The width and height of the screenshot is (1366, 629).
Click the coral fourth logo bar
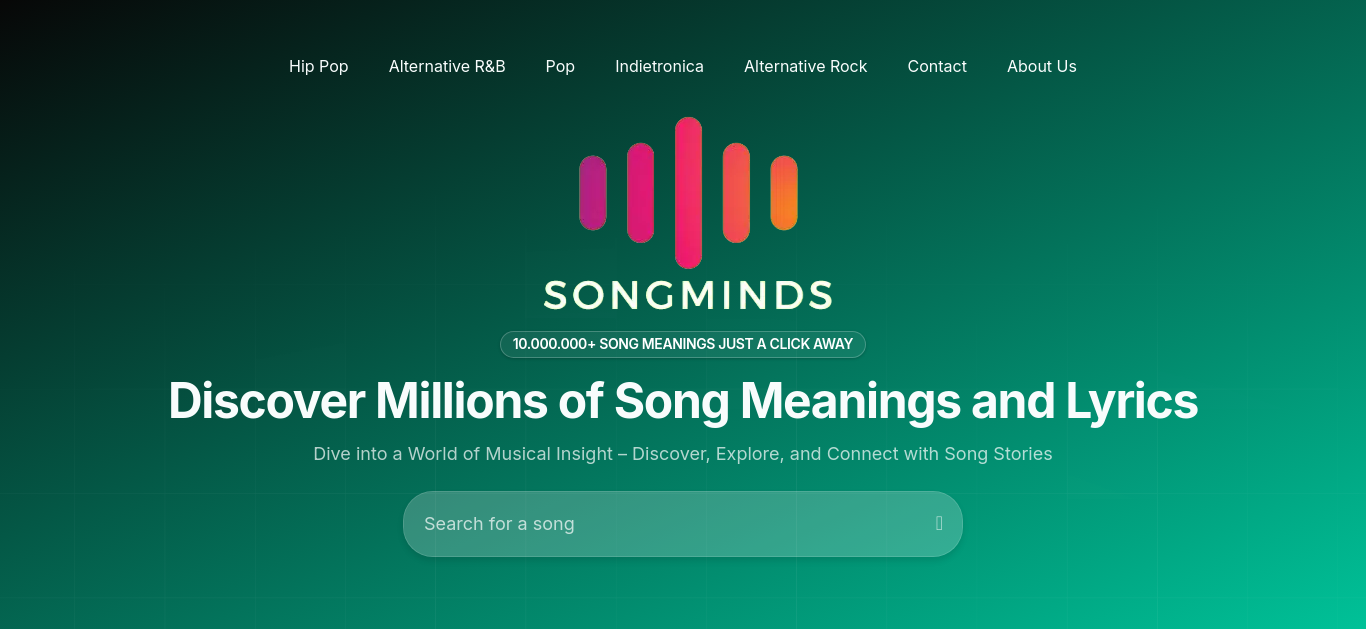click(736, 193)
